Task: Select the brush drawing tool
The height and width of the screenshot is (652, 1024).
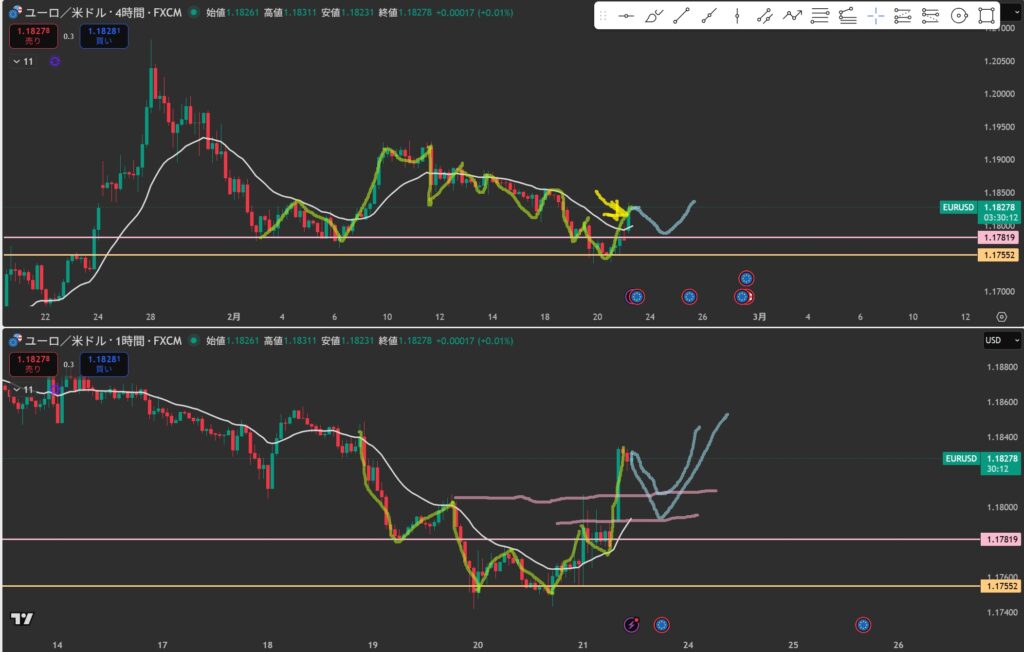Action: tap(654, 16)
